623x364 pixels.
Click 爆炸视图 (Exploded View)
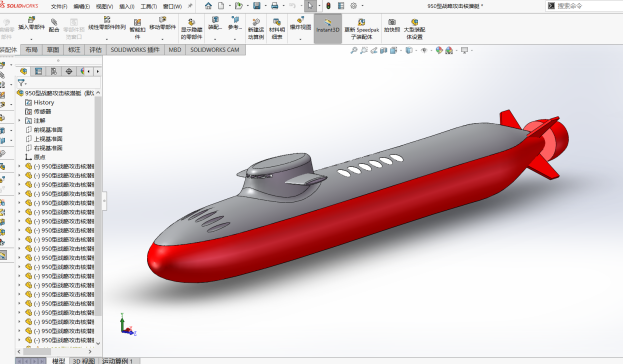tap(300, 23)
